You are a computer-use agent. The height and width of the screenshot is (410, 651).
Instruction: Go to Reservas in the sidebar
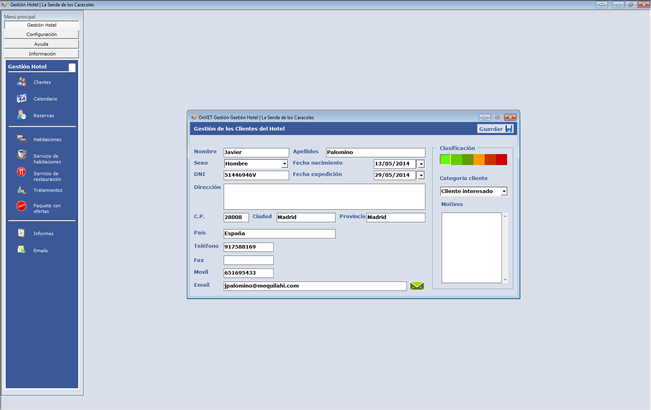[21, 115]
